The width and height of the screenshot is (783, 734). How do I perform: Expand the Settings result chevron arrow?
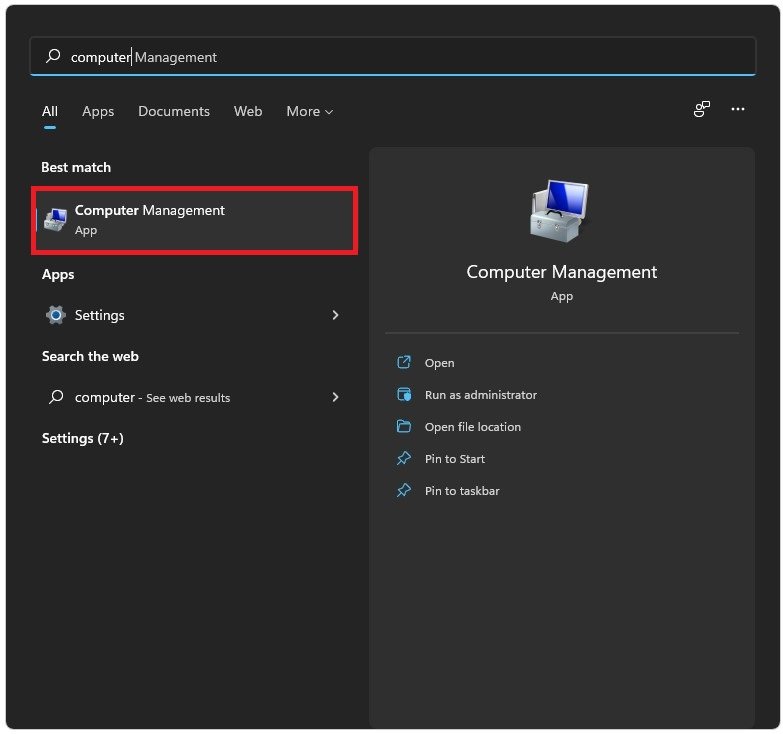(335, 315)
